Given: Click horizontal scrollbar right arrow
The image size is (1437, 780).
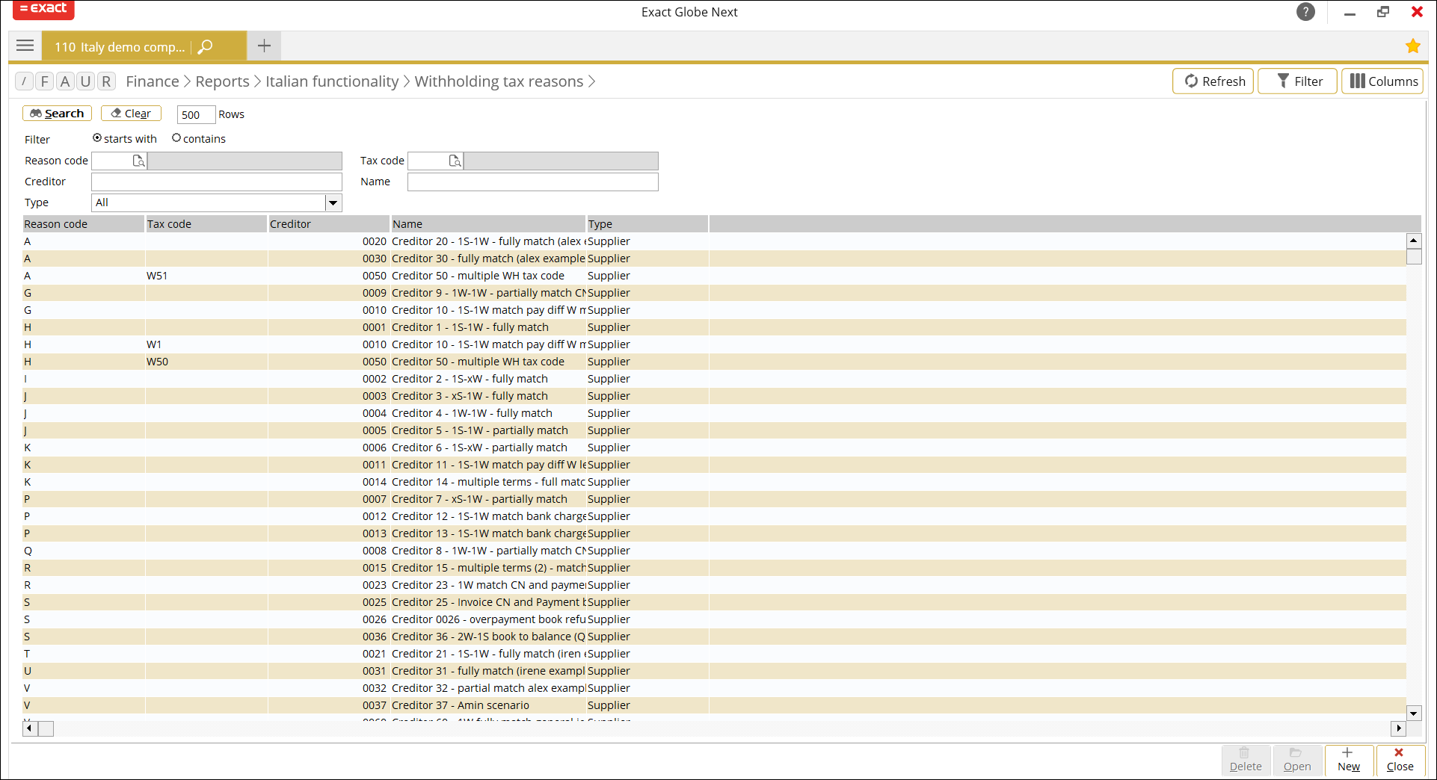Looking at the screenshot, I should (1399, 729).
